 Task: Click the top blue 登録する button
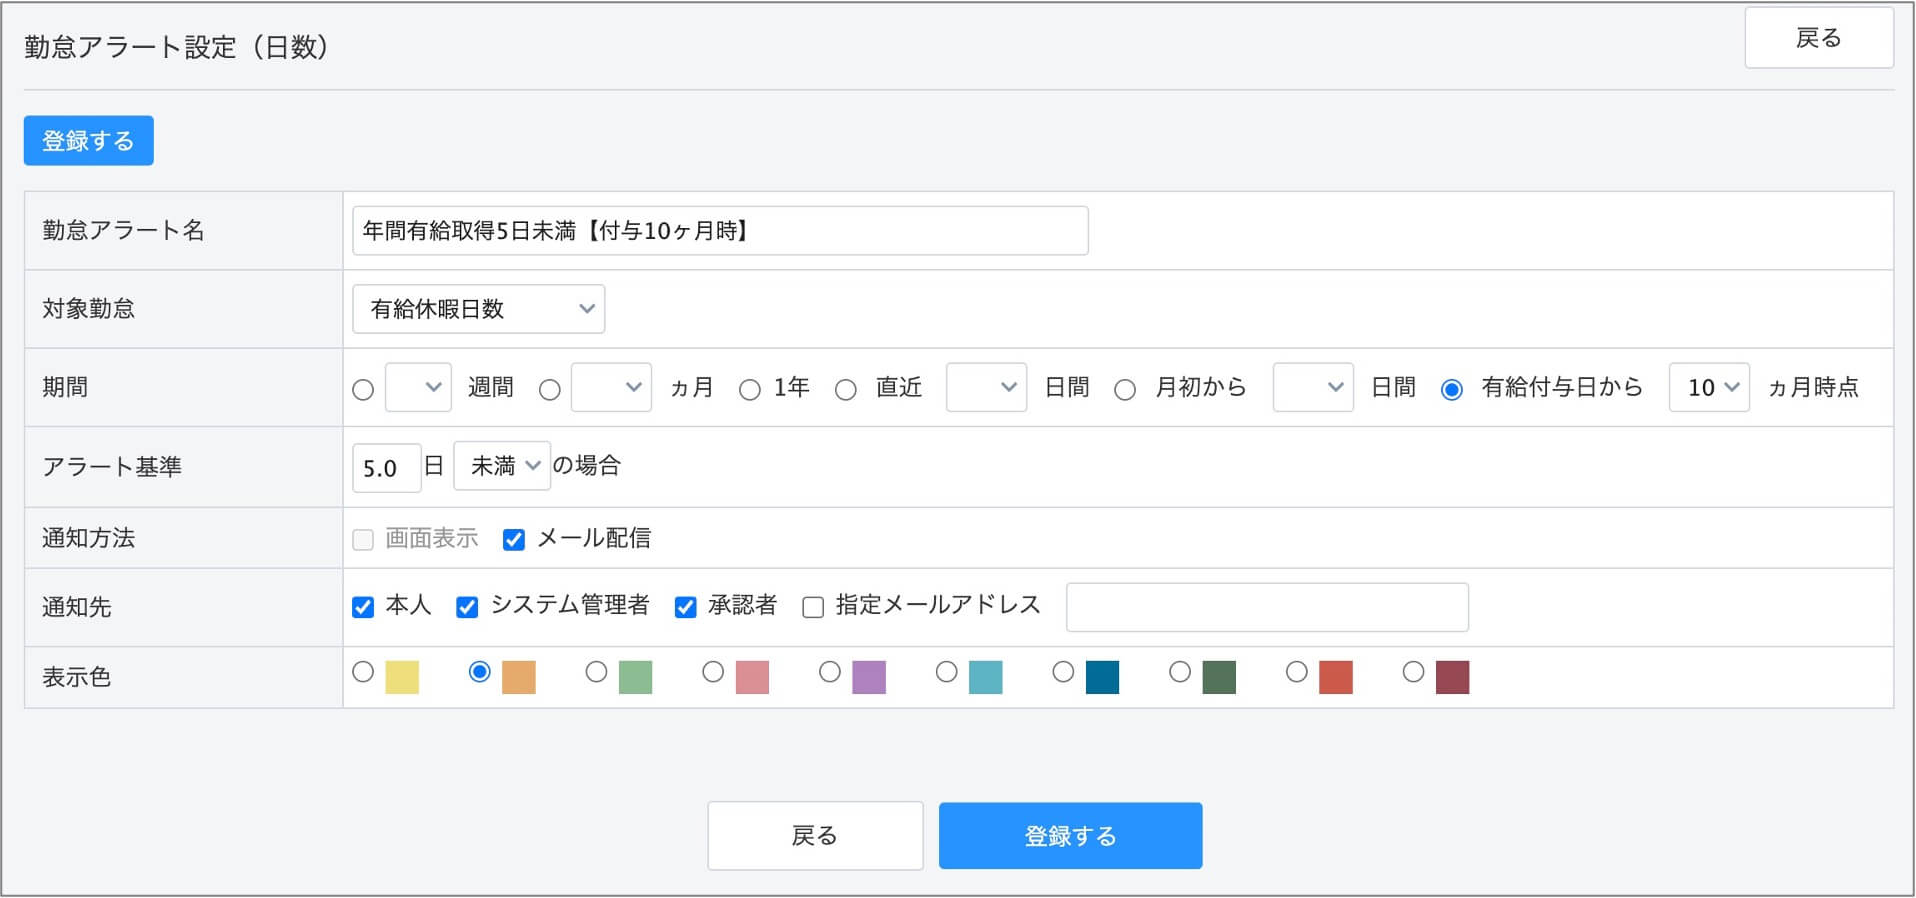[x=88, y=141]
